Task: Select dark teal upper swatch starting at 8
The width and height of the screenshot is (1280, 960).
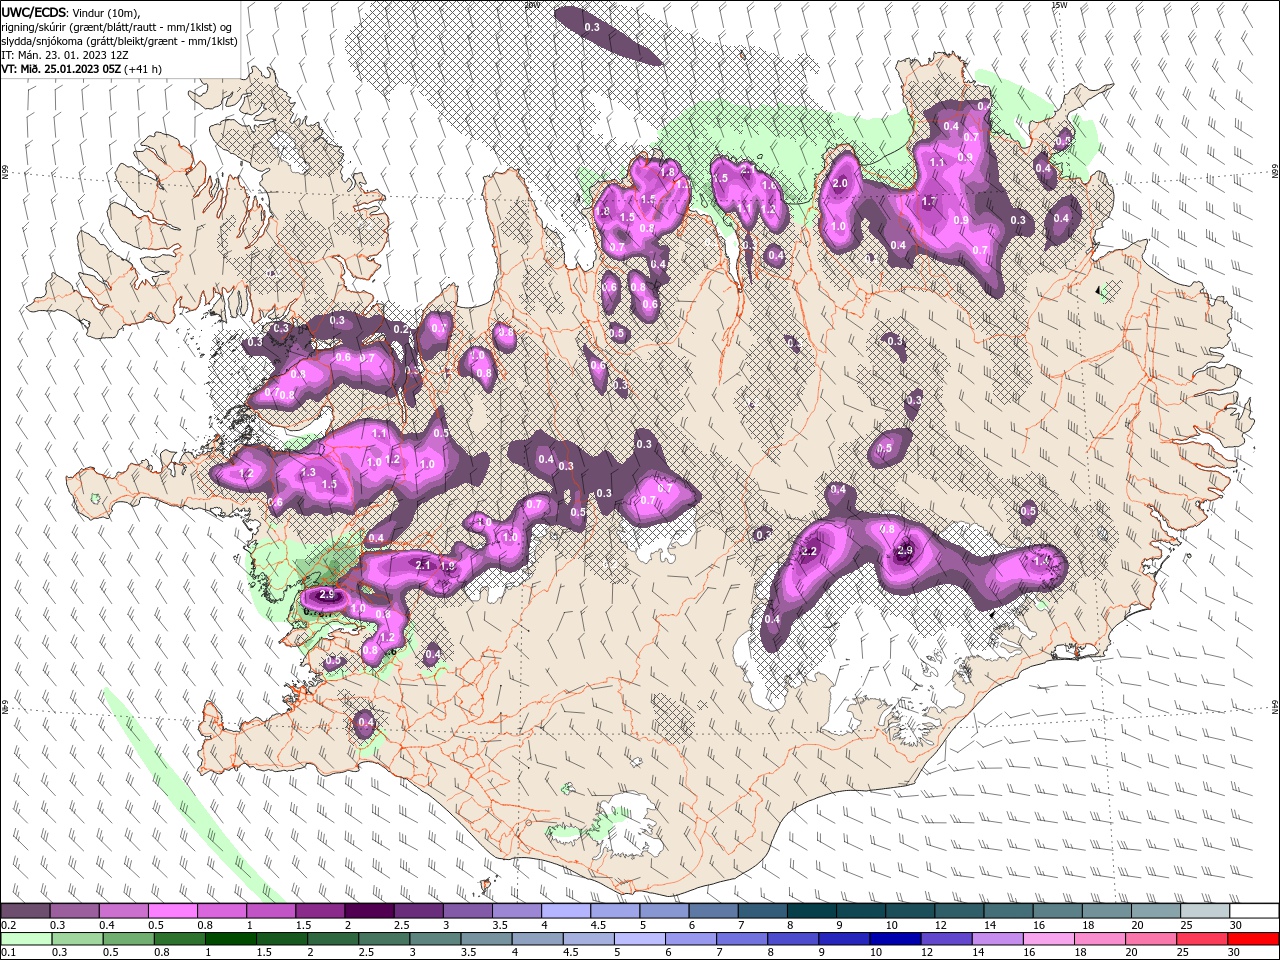Action: tap(812, 911)
